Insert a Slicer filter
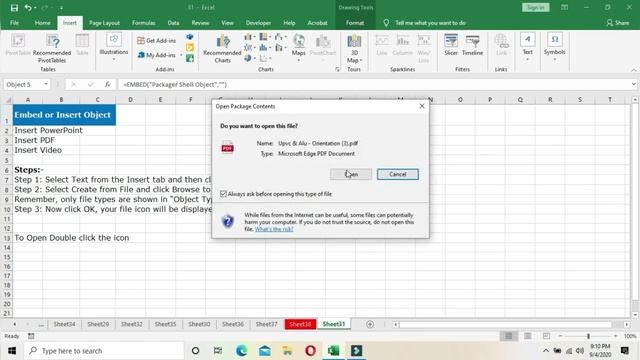640x360 pixels. click(451, 45)
